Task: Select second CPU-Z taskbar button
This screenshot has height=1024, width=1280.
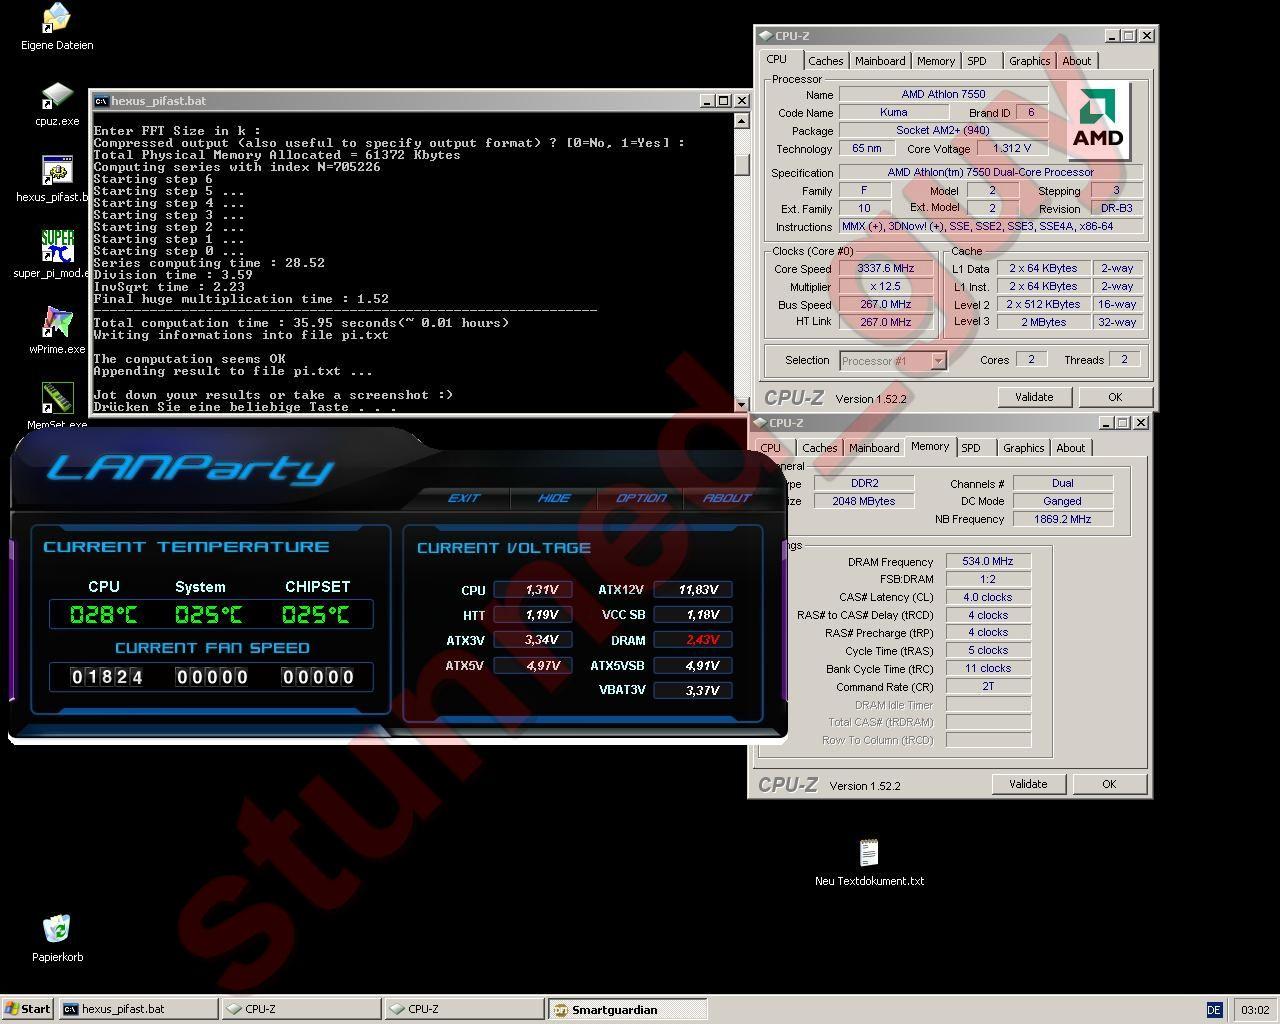Action: pos(464,1009)
